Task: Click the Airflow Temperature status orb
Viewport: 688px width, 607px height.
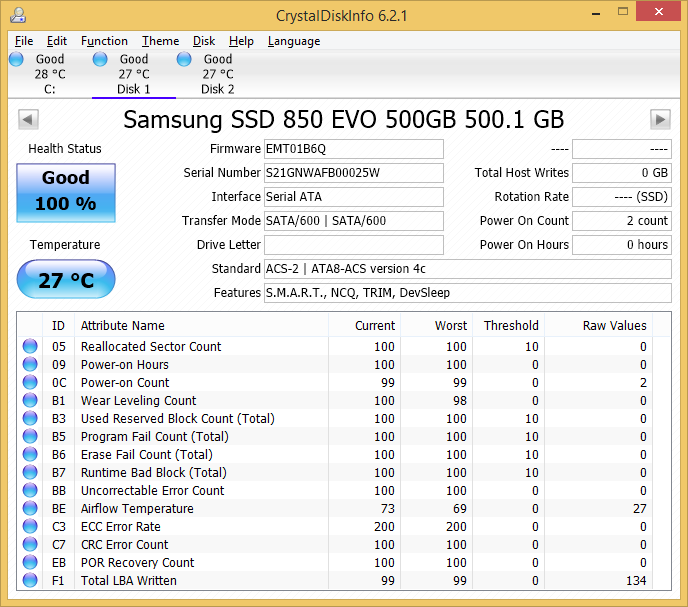Action: [x=30, y=509]
